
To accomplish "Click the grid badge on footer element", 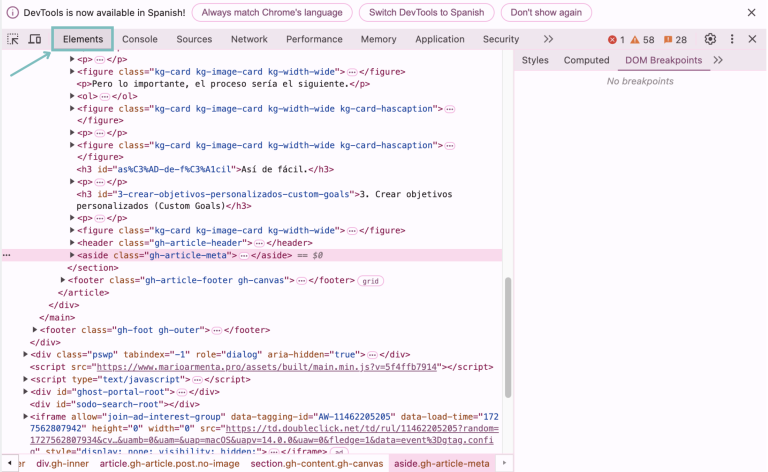I will tap(370, 281).
